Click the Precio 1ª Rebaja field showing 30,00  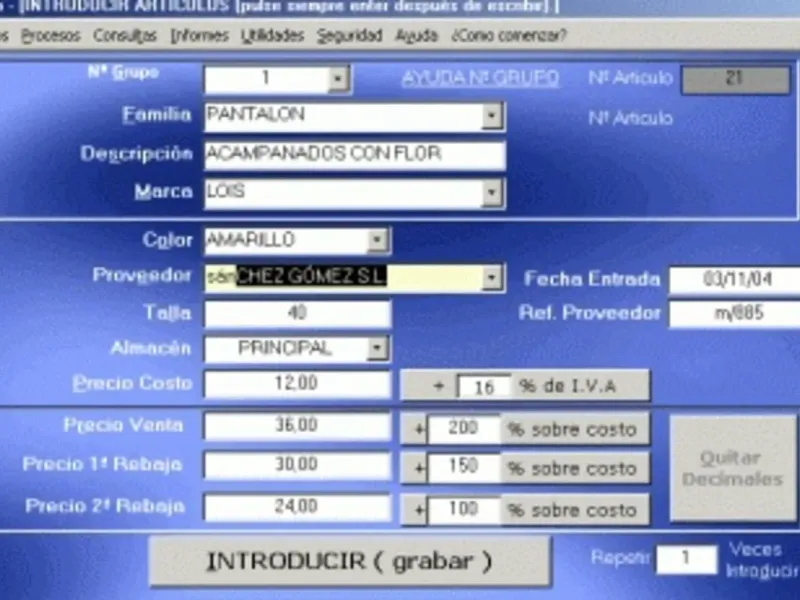tap(297, 465)
